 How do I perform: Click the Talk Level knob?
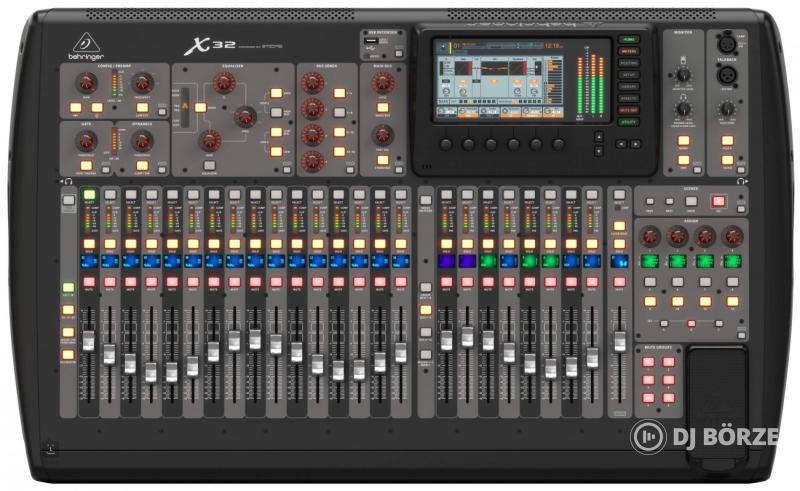[727, 109]
